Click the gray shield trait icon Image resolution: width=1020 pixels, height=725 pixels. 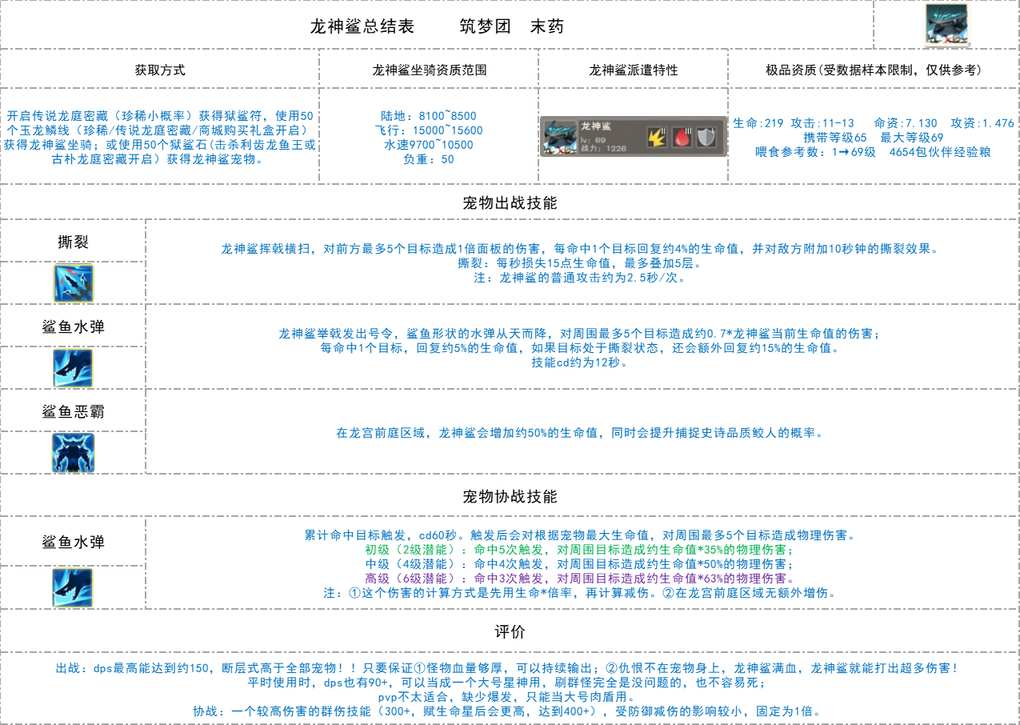pyautogui.click(x=706, y=137)
